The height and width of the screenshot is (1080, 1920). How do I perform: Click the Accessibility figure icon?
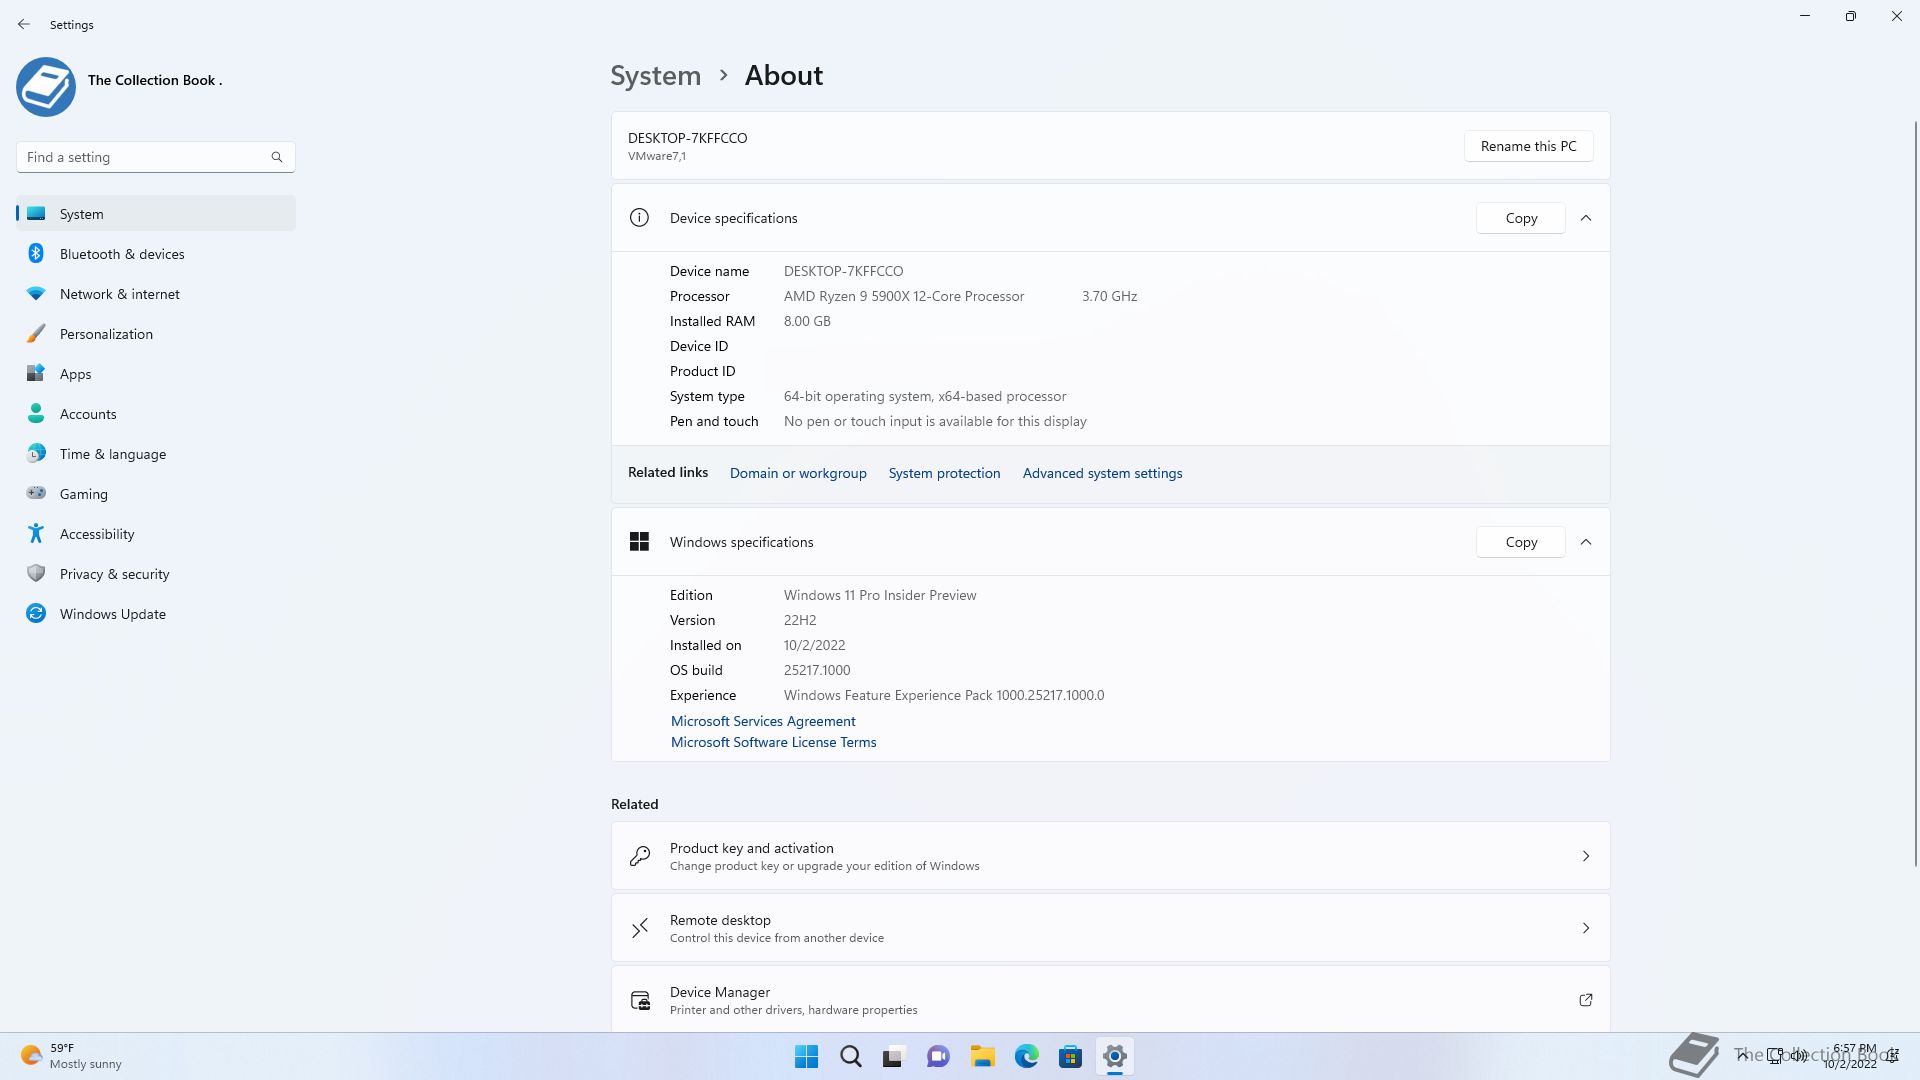point(36,534)
